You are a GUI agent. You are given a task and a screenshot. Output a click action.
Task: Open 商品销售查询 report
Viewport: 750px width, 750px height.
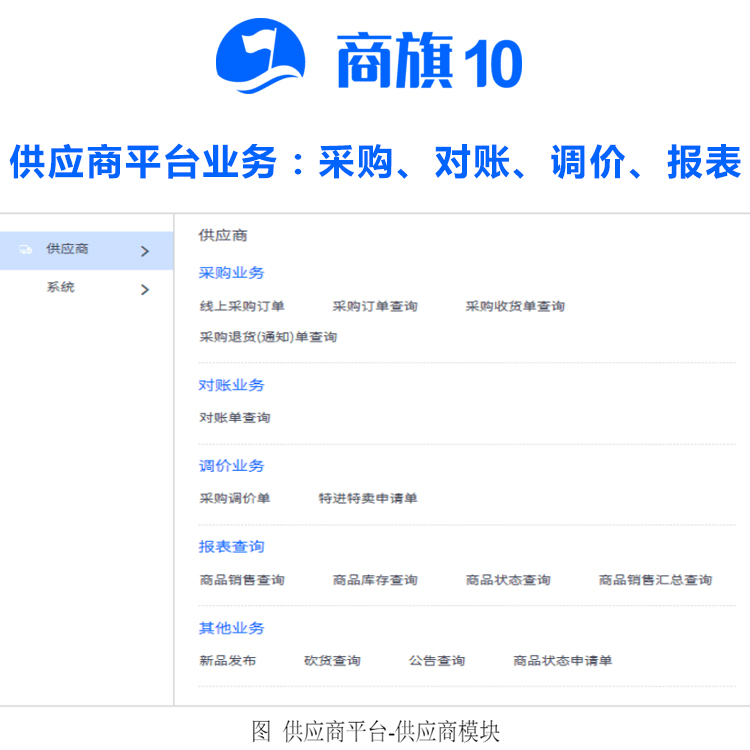(x=242, y=580)
